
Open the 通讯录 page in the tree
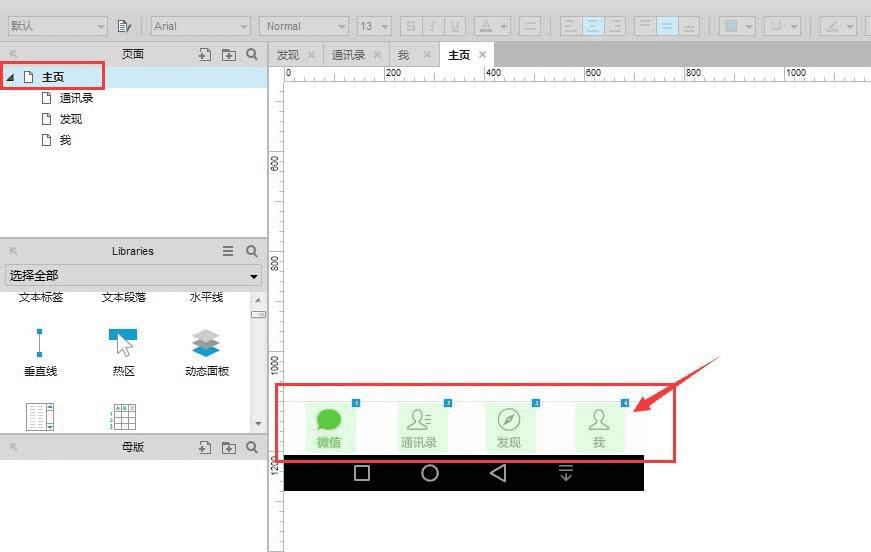[76, 98]
